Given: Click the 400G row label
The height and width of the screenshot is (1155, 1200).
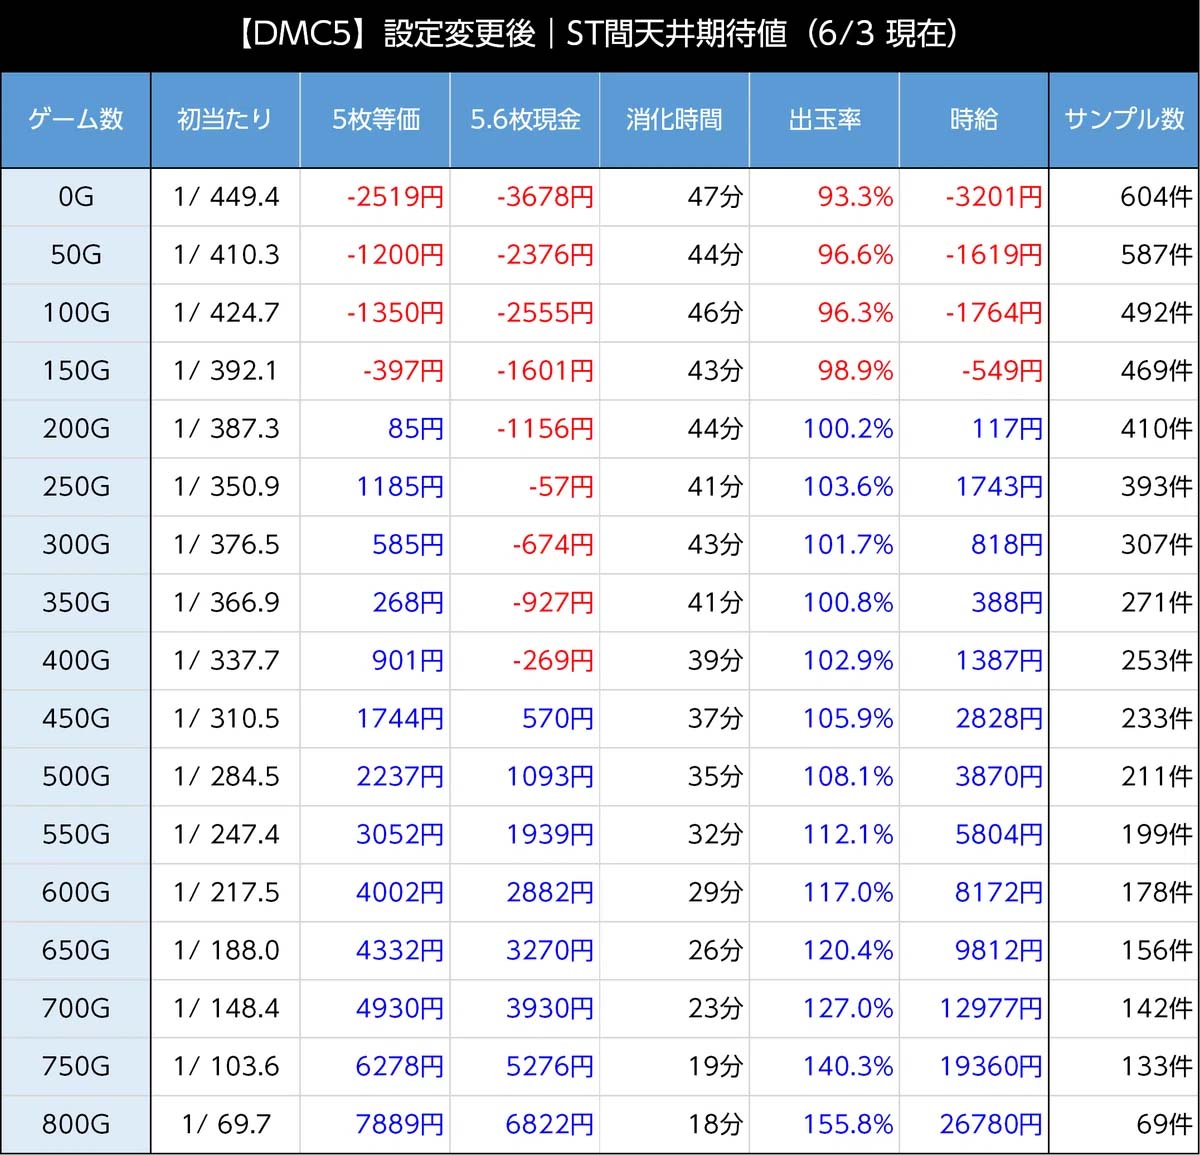Looking at the screenshot, I should [75, 661].
